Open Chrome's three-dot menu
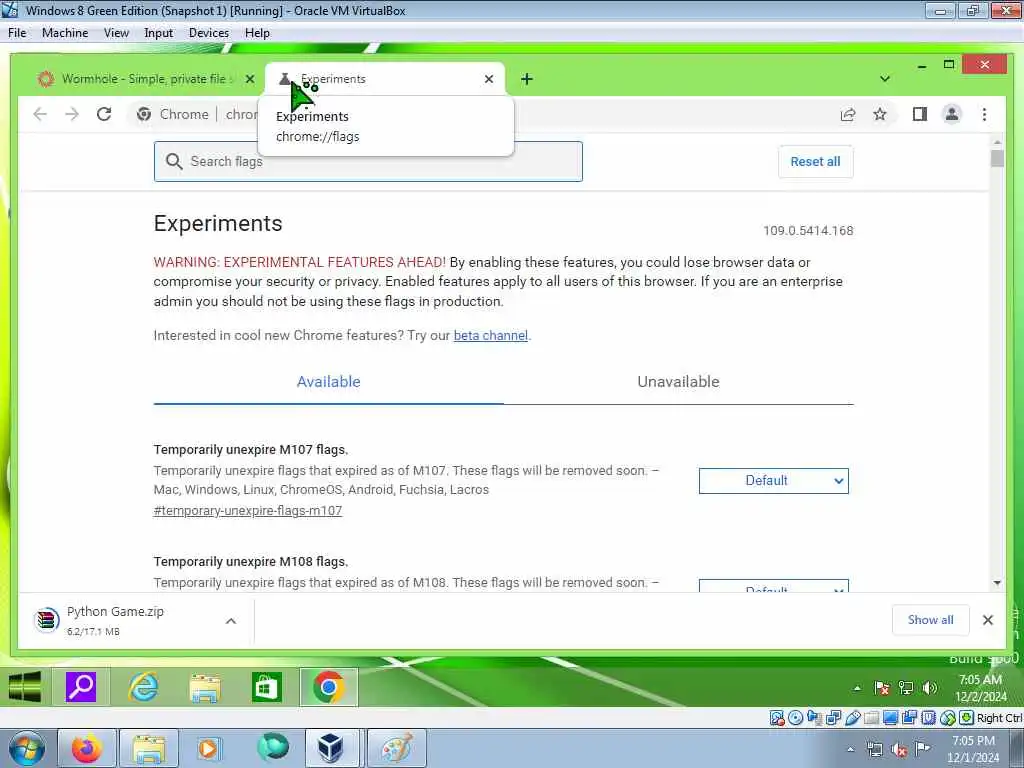The image size is (1024, 768). click(984, 114)
